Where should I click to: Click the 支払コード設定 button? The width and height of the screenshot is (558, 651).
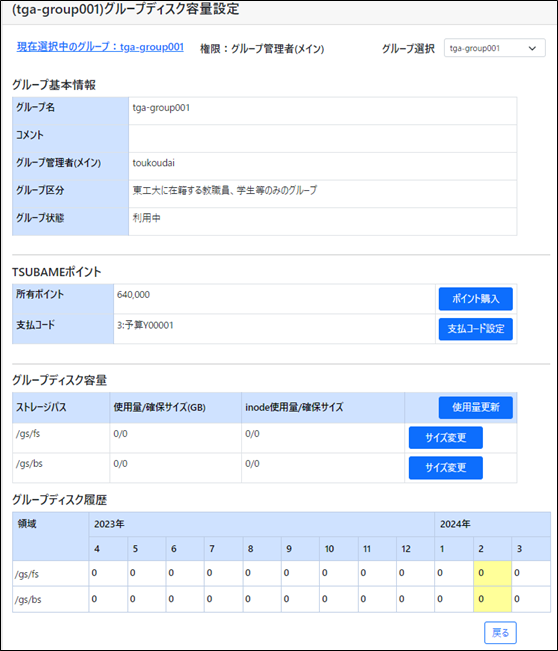tap(475, 329)
